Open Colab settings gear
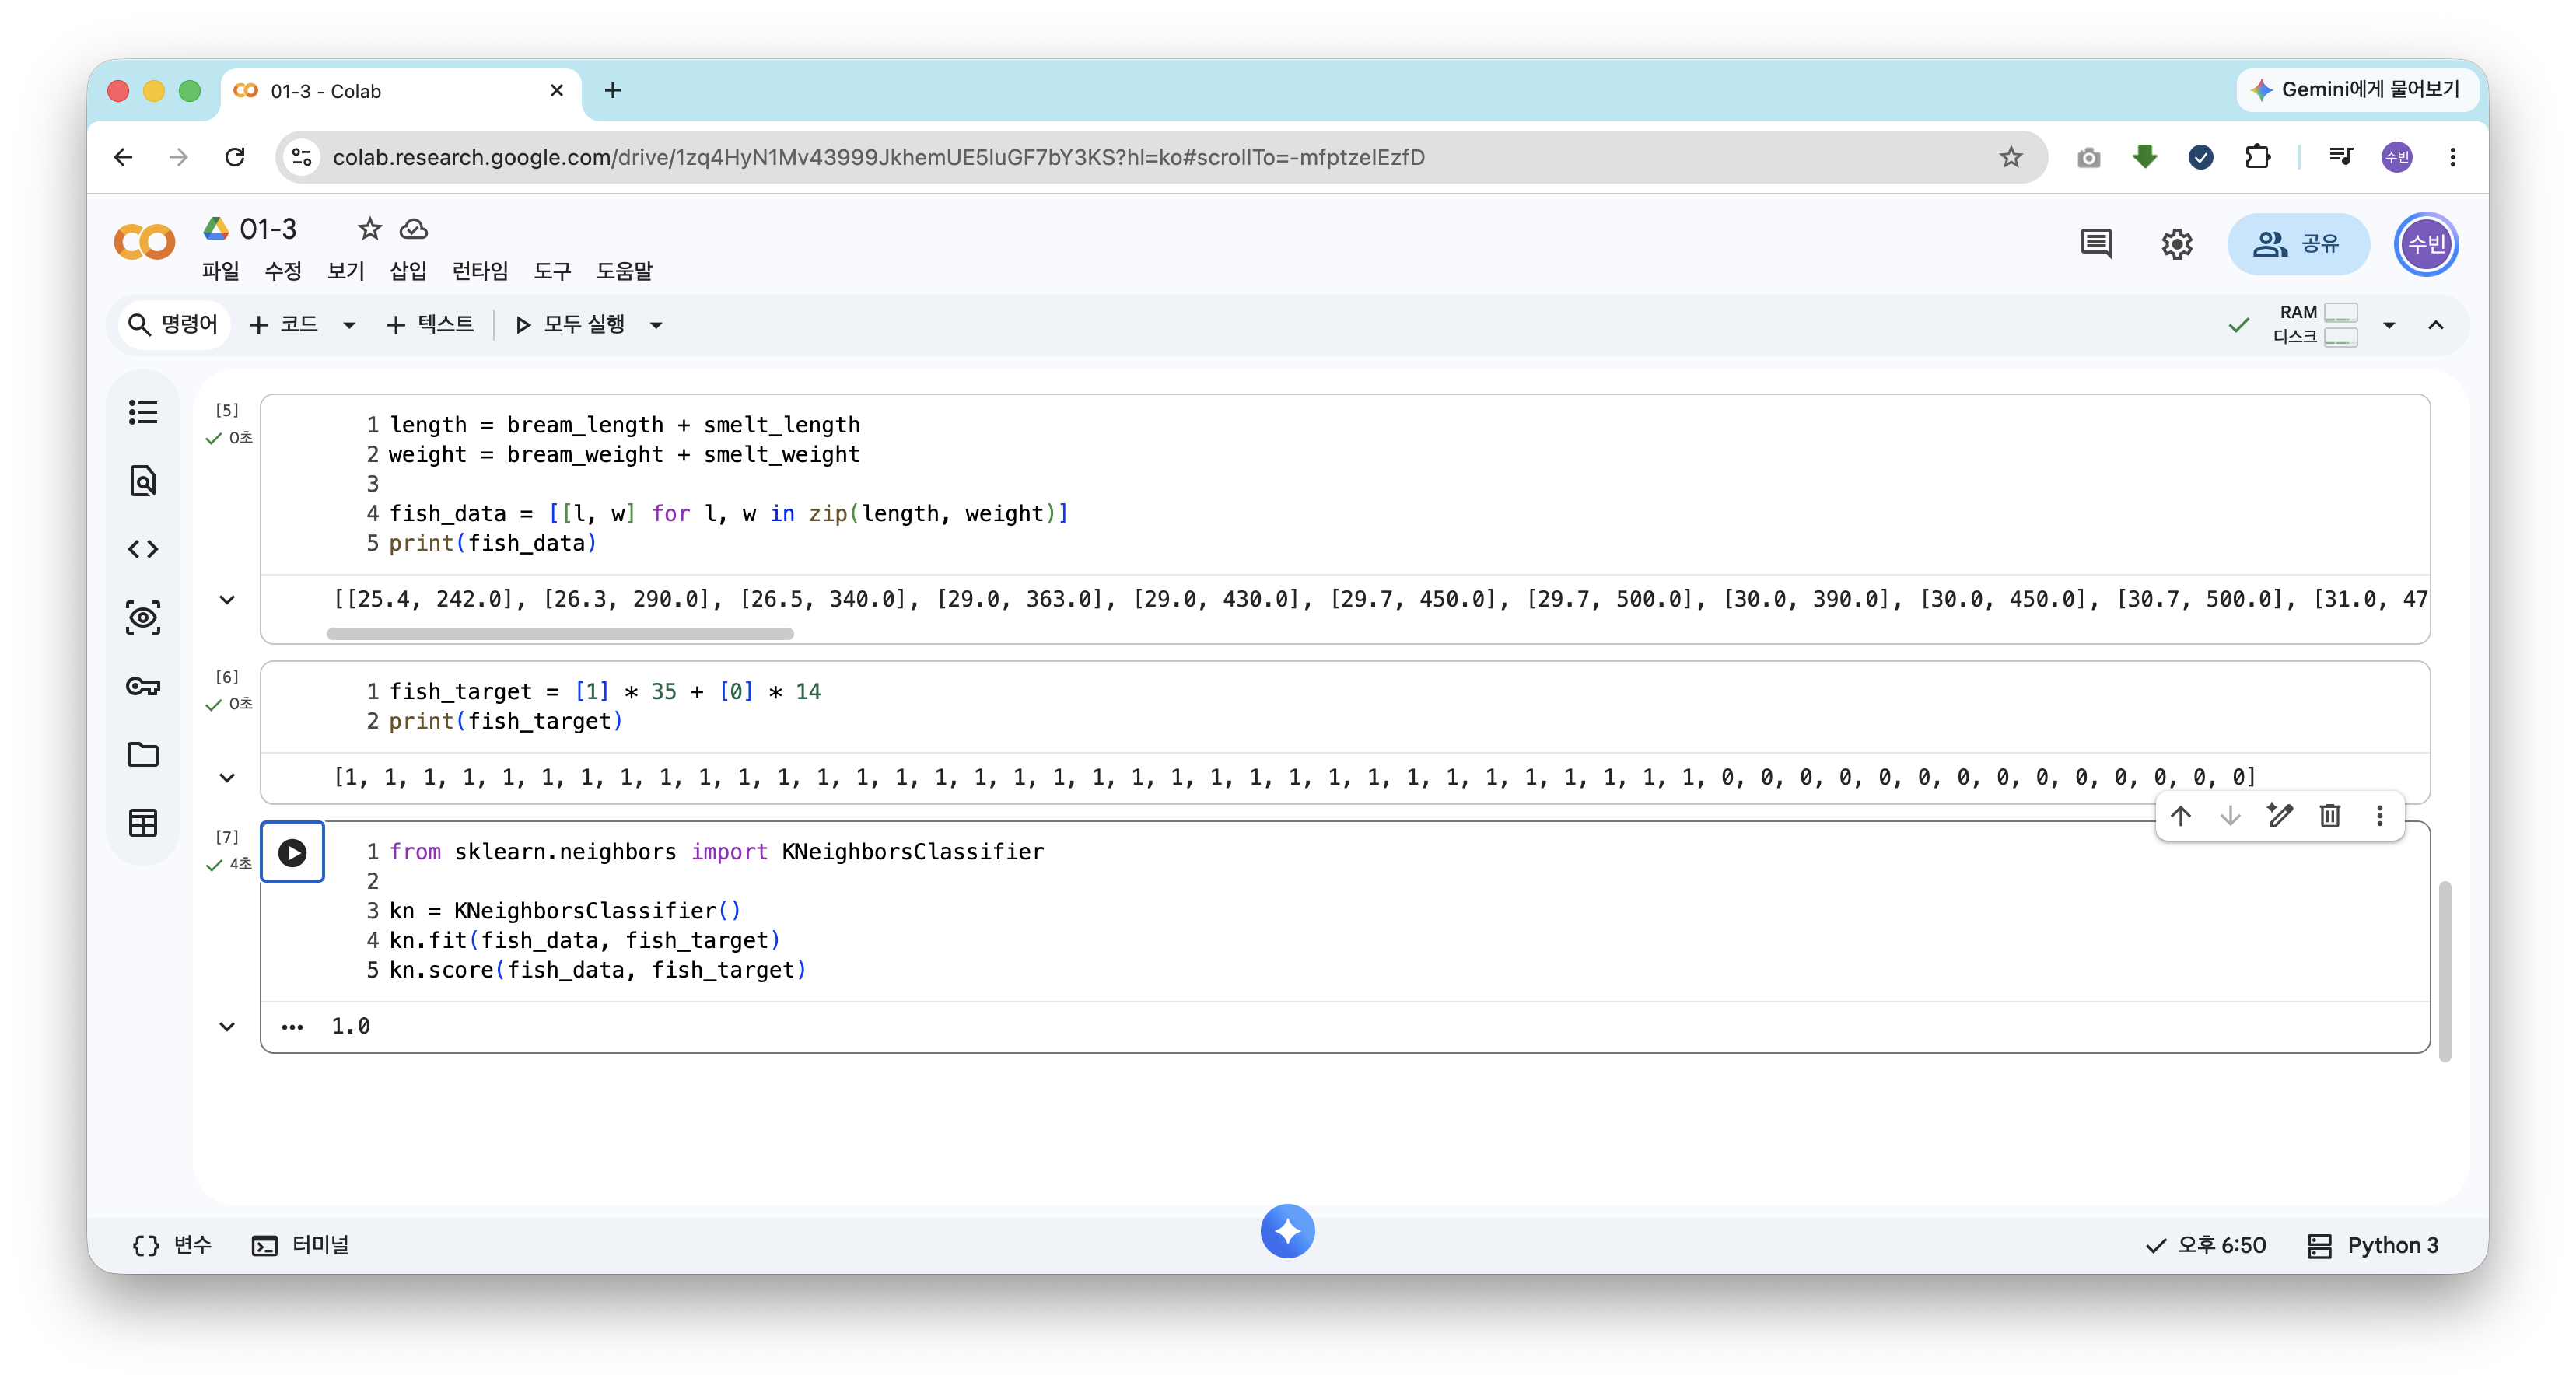The image size is (2576, 1389). pyautogui.click(x=2177, y=244)
